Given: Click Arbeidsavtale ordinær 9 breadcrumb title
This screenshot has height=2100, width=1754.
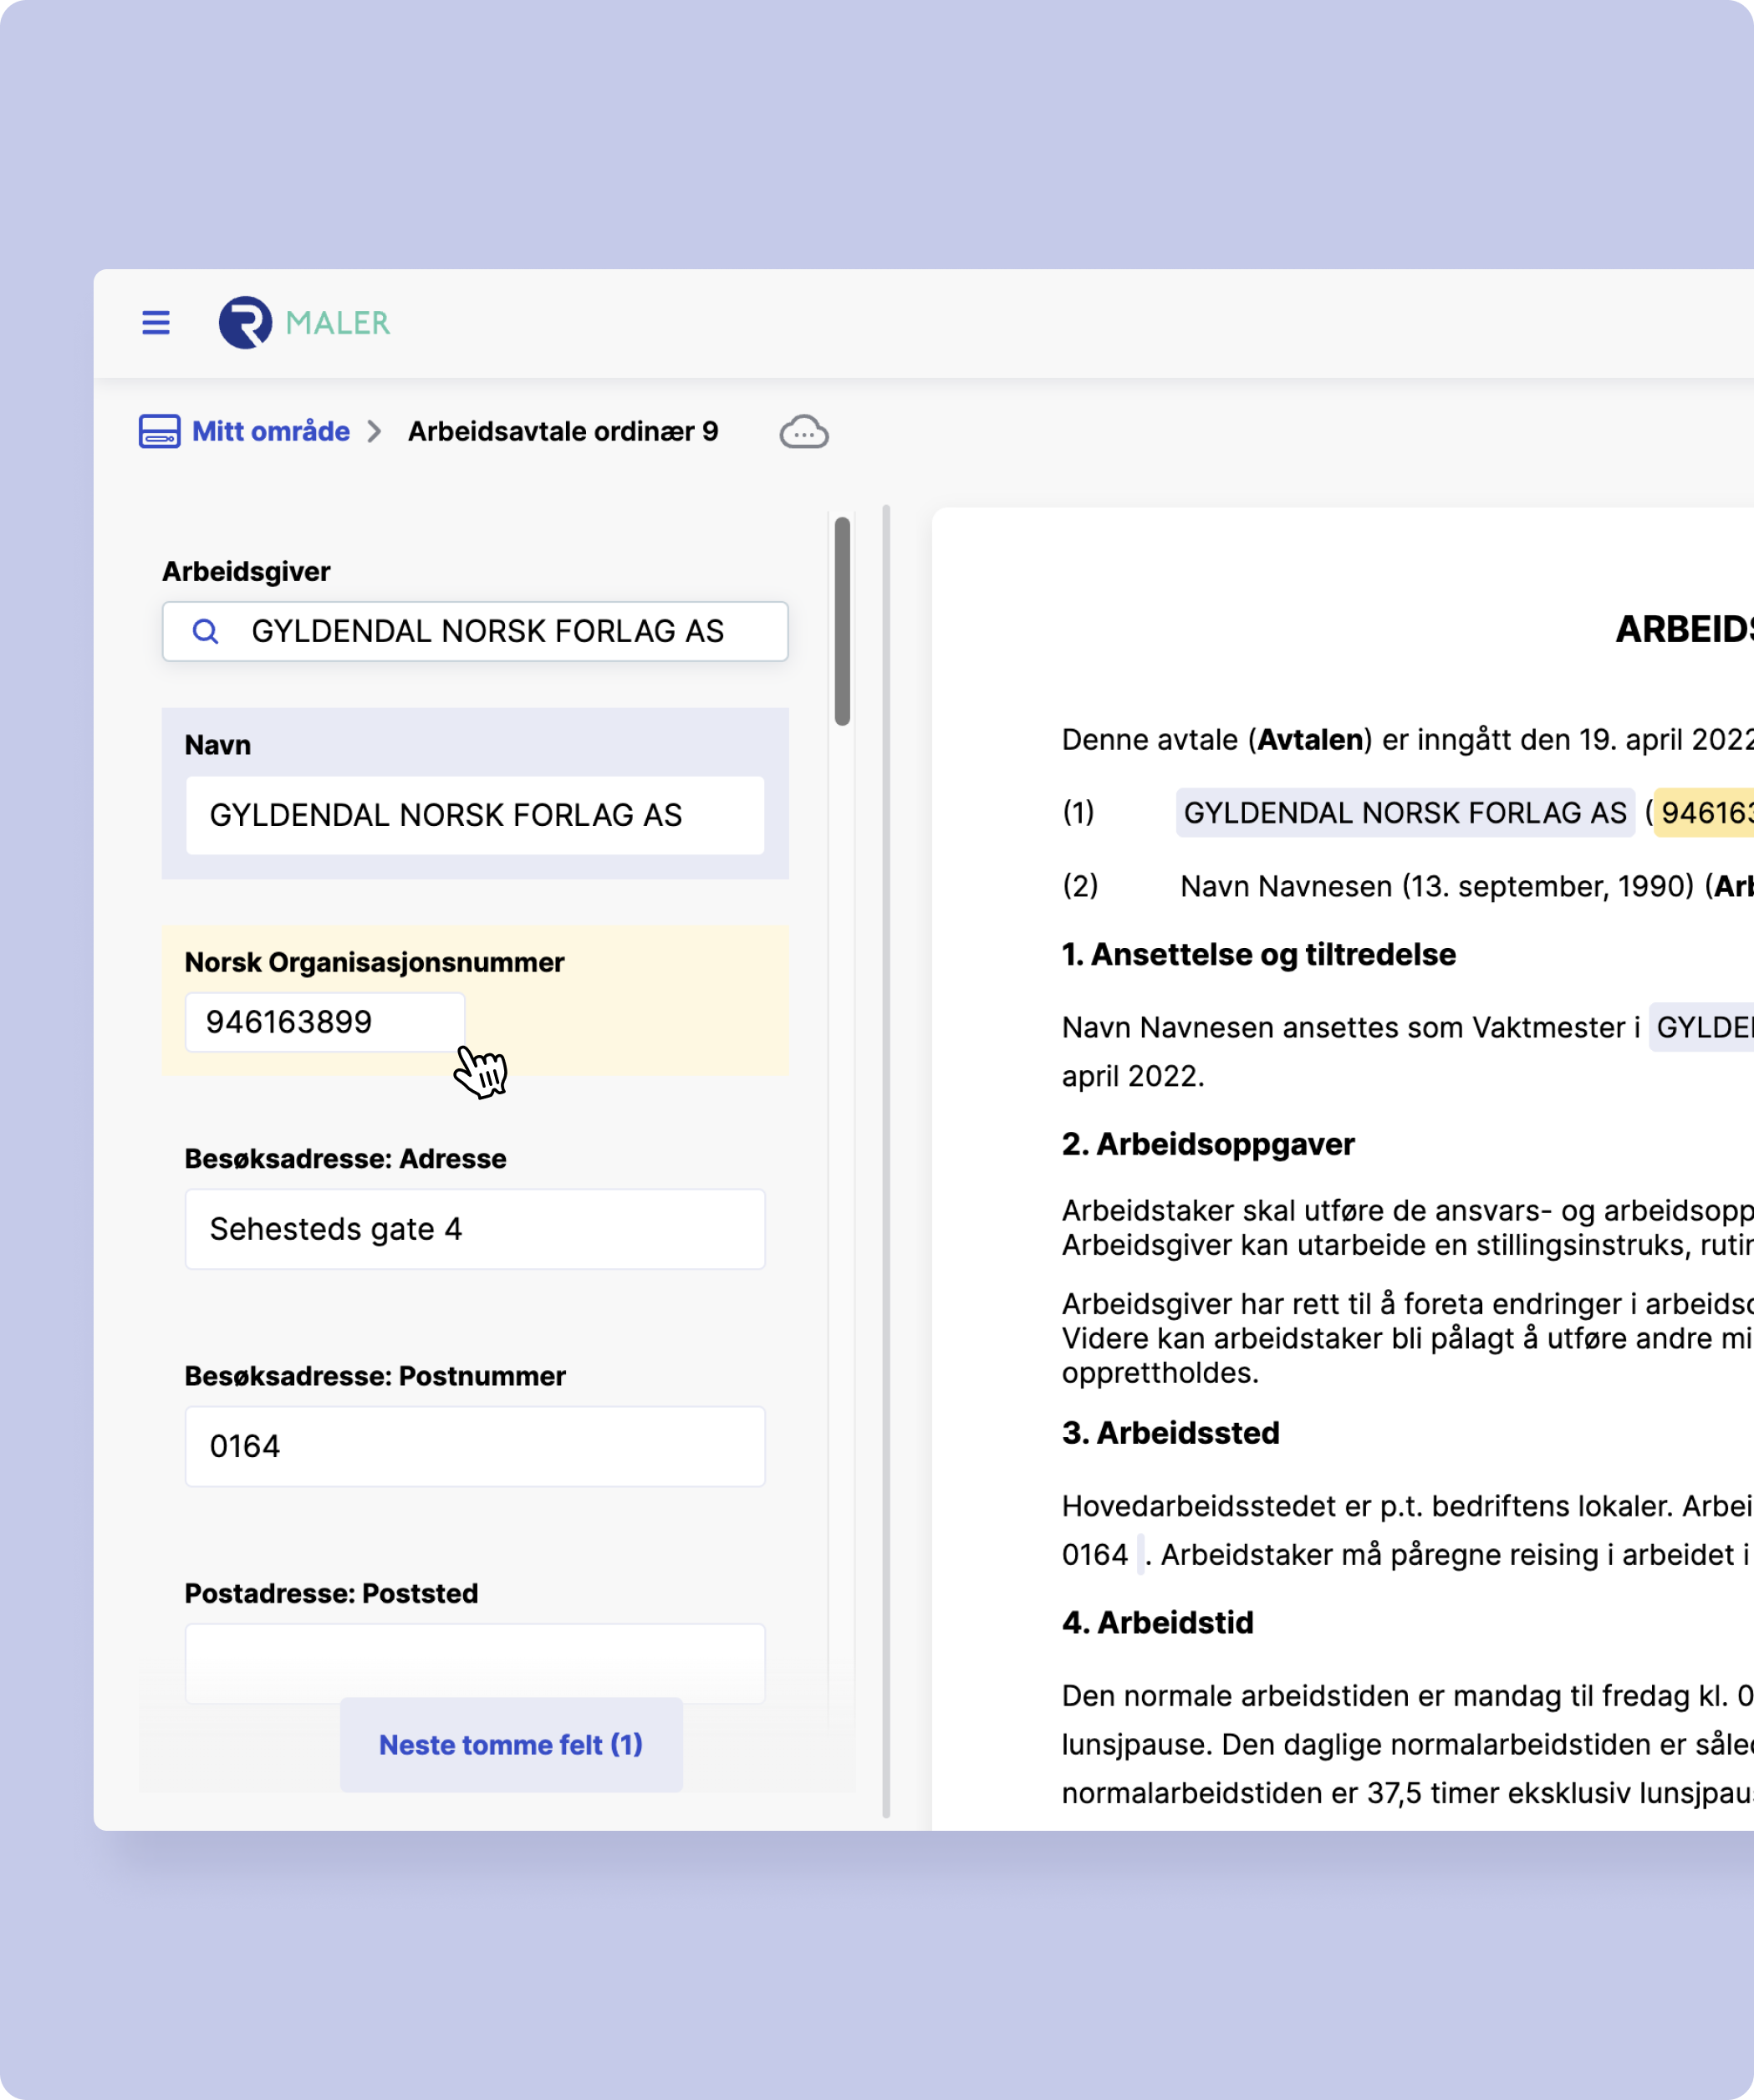Looking at the screenshot, I should coord(562,432).
